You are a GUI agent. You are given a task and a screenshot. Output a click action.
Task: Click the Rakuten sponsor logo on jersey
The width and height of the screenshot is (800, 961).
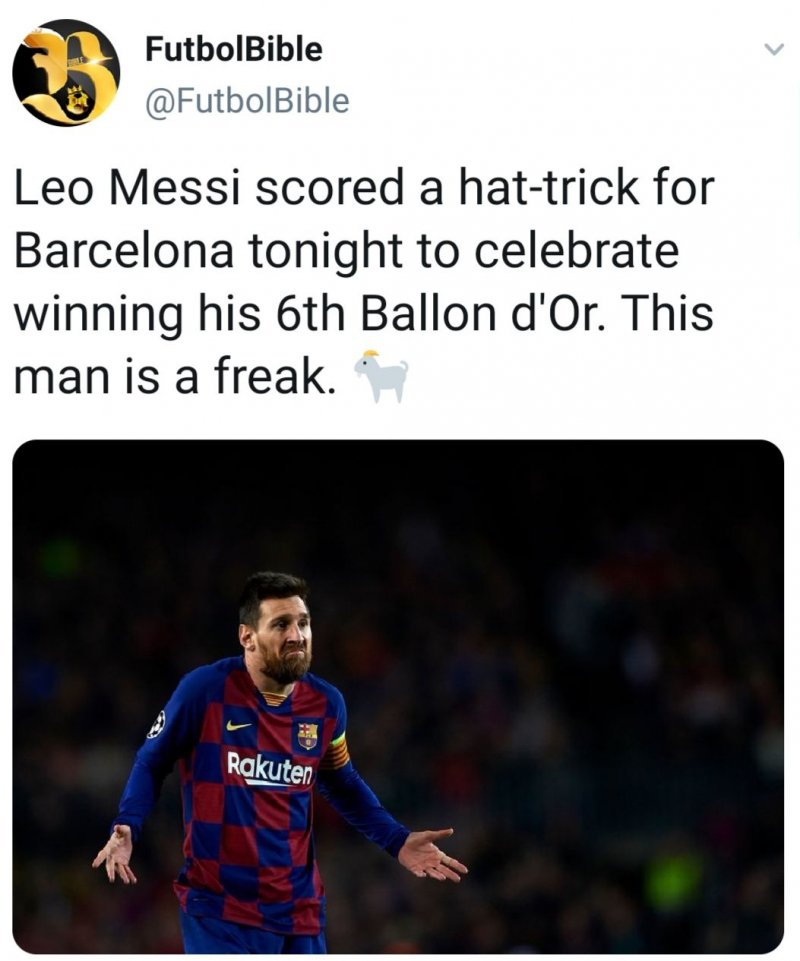point(269,768)
